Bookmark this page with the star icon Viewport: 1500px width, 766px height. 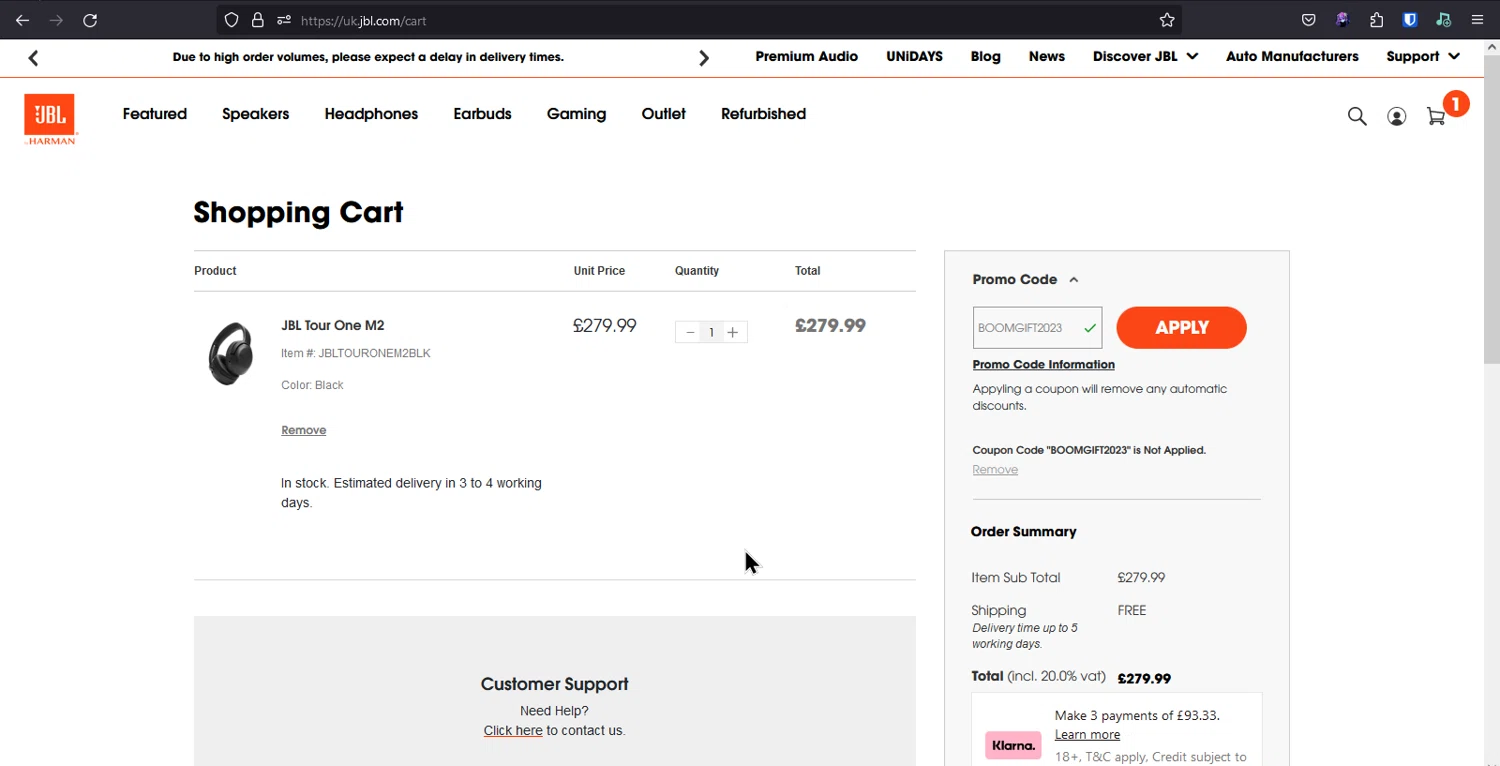pos(1167,20)
